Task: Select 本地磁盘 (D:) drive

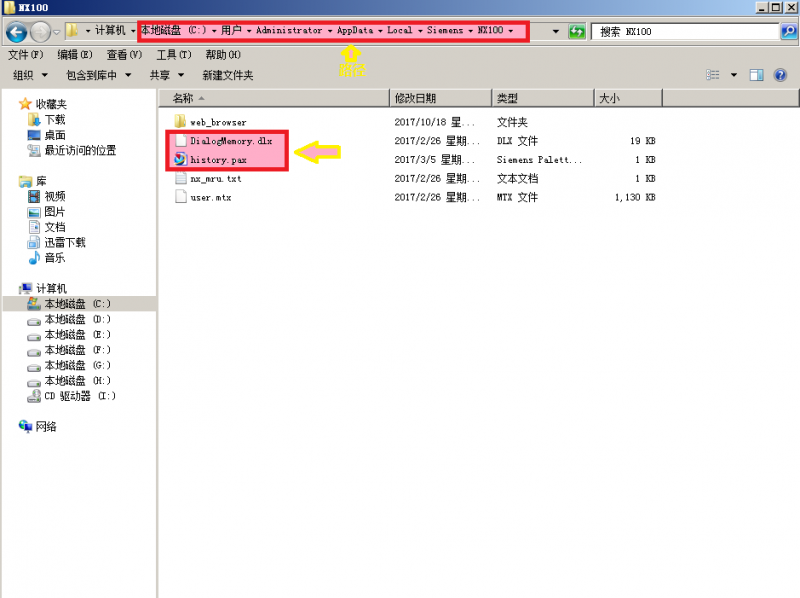Action: click(x=78, y=319)
